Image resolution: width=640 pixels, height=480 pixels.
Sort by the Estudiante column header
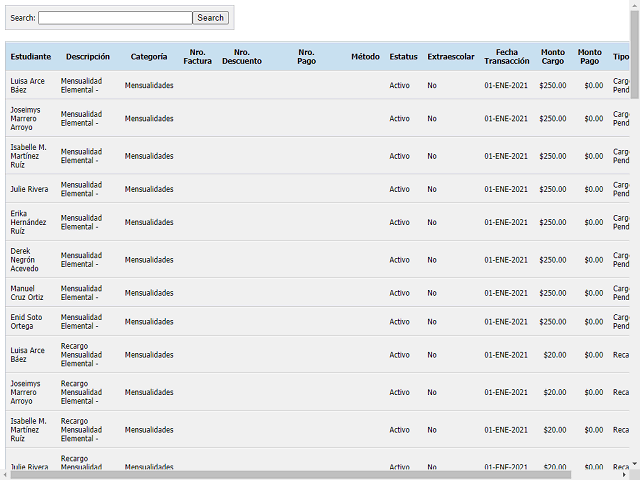point(30,57)
